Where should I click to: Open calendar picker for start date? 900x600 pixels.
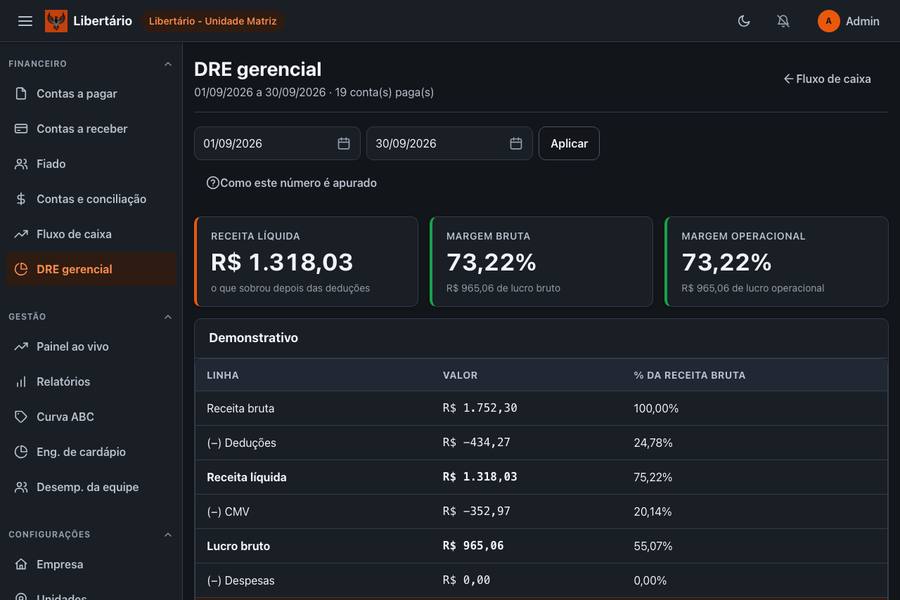click(344, 144)
